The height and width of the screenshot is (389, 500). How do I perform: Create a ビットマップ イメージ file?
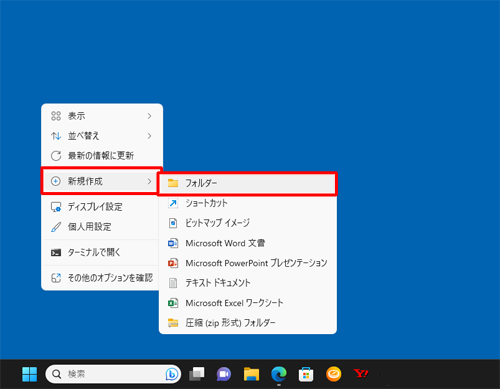(x=248, y=223)
